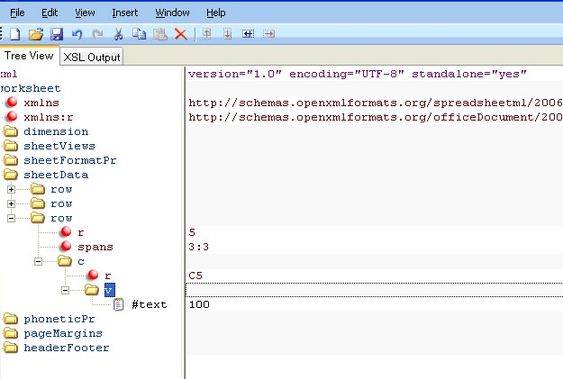
Task: Collapse the third row node
Action: click(x=11, y=218)
